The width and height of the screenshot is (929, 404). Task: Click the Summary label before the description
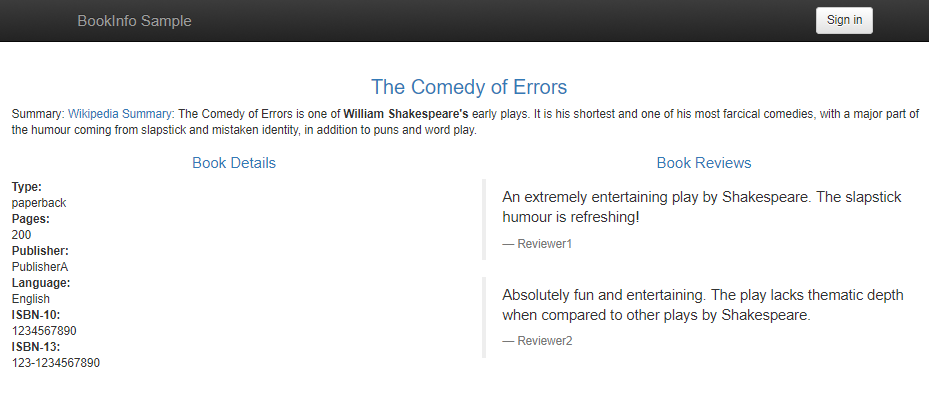click(x=37, y=114)
